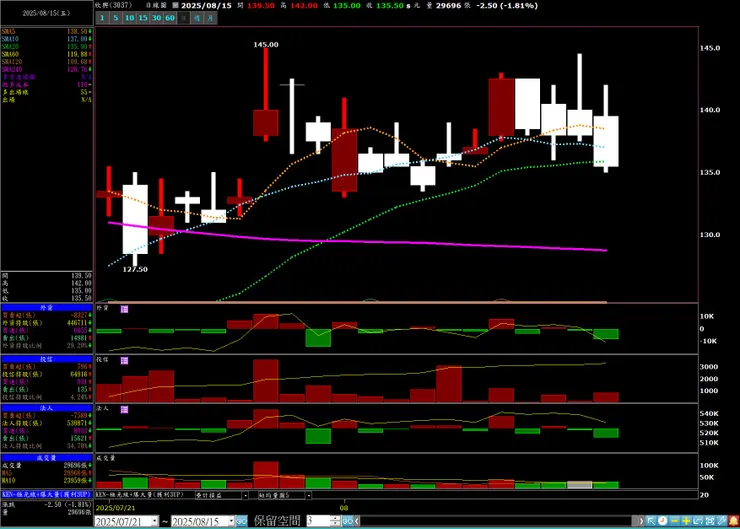Click the 保留空間 spinner arrows
This screenshot has height=529, width=740.
(x=336, y=521)
